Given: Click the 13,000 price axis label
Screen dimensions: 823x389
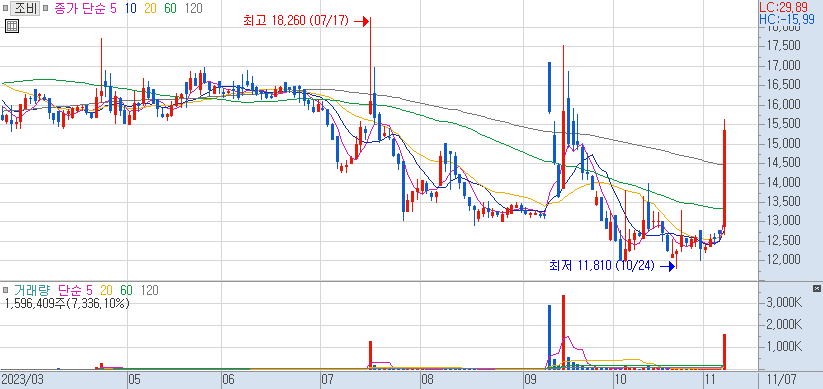Looking at the screenshot, I should pos(785,220).
